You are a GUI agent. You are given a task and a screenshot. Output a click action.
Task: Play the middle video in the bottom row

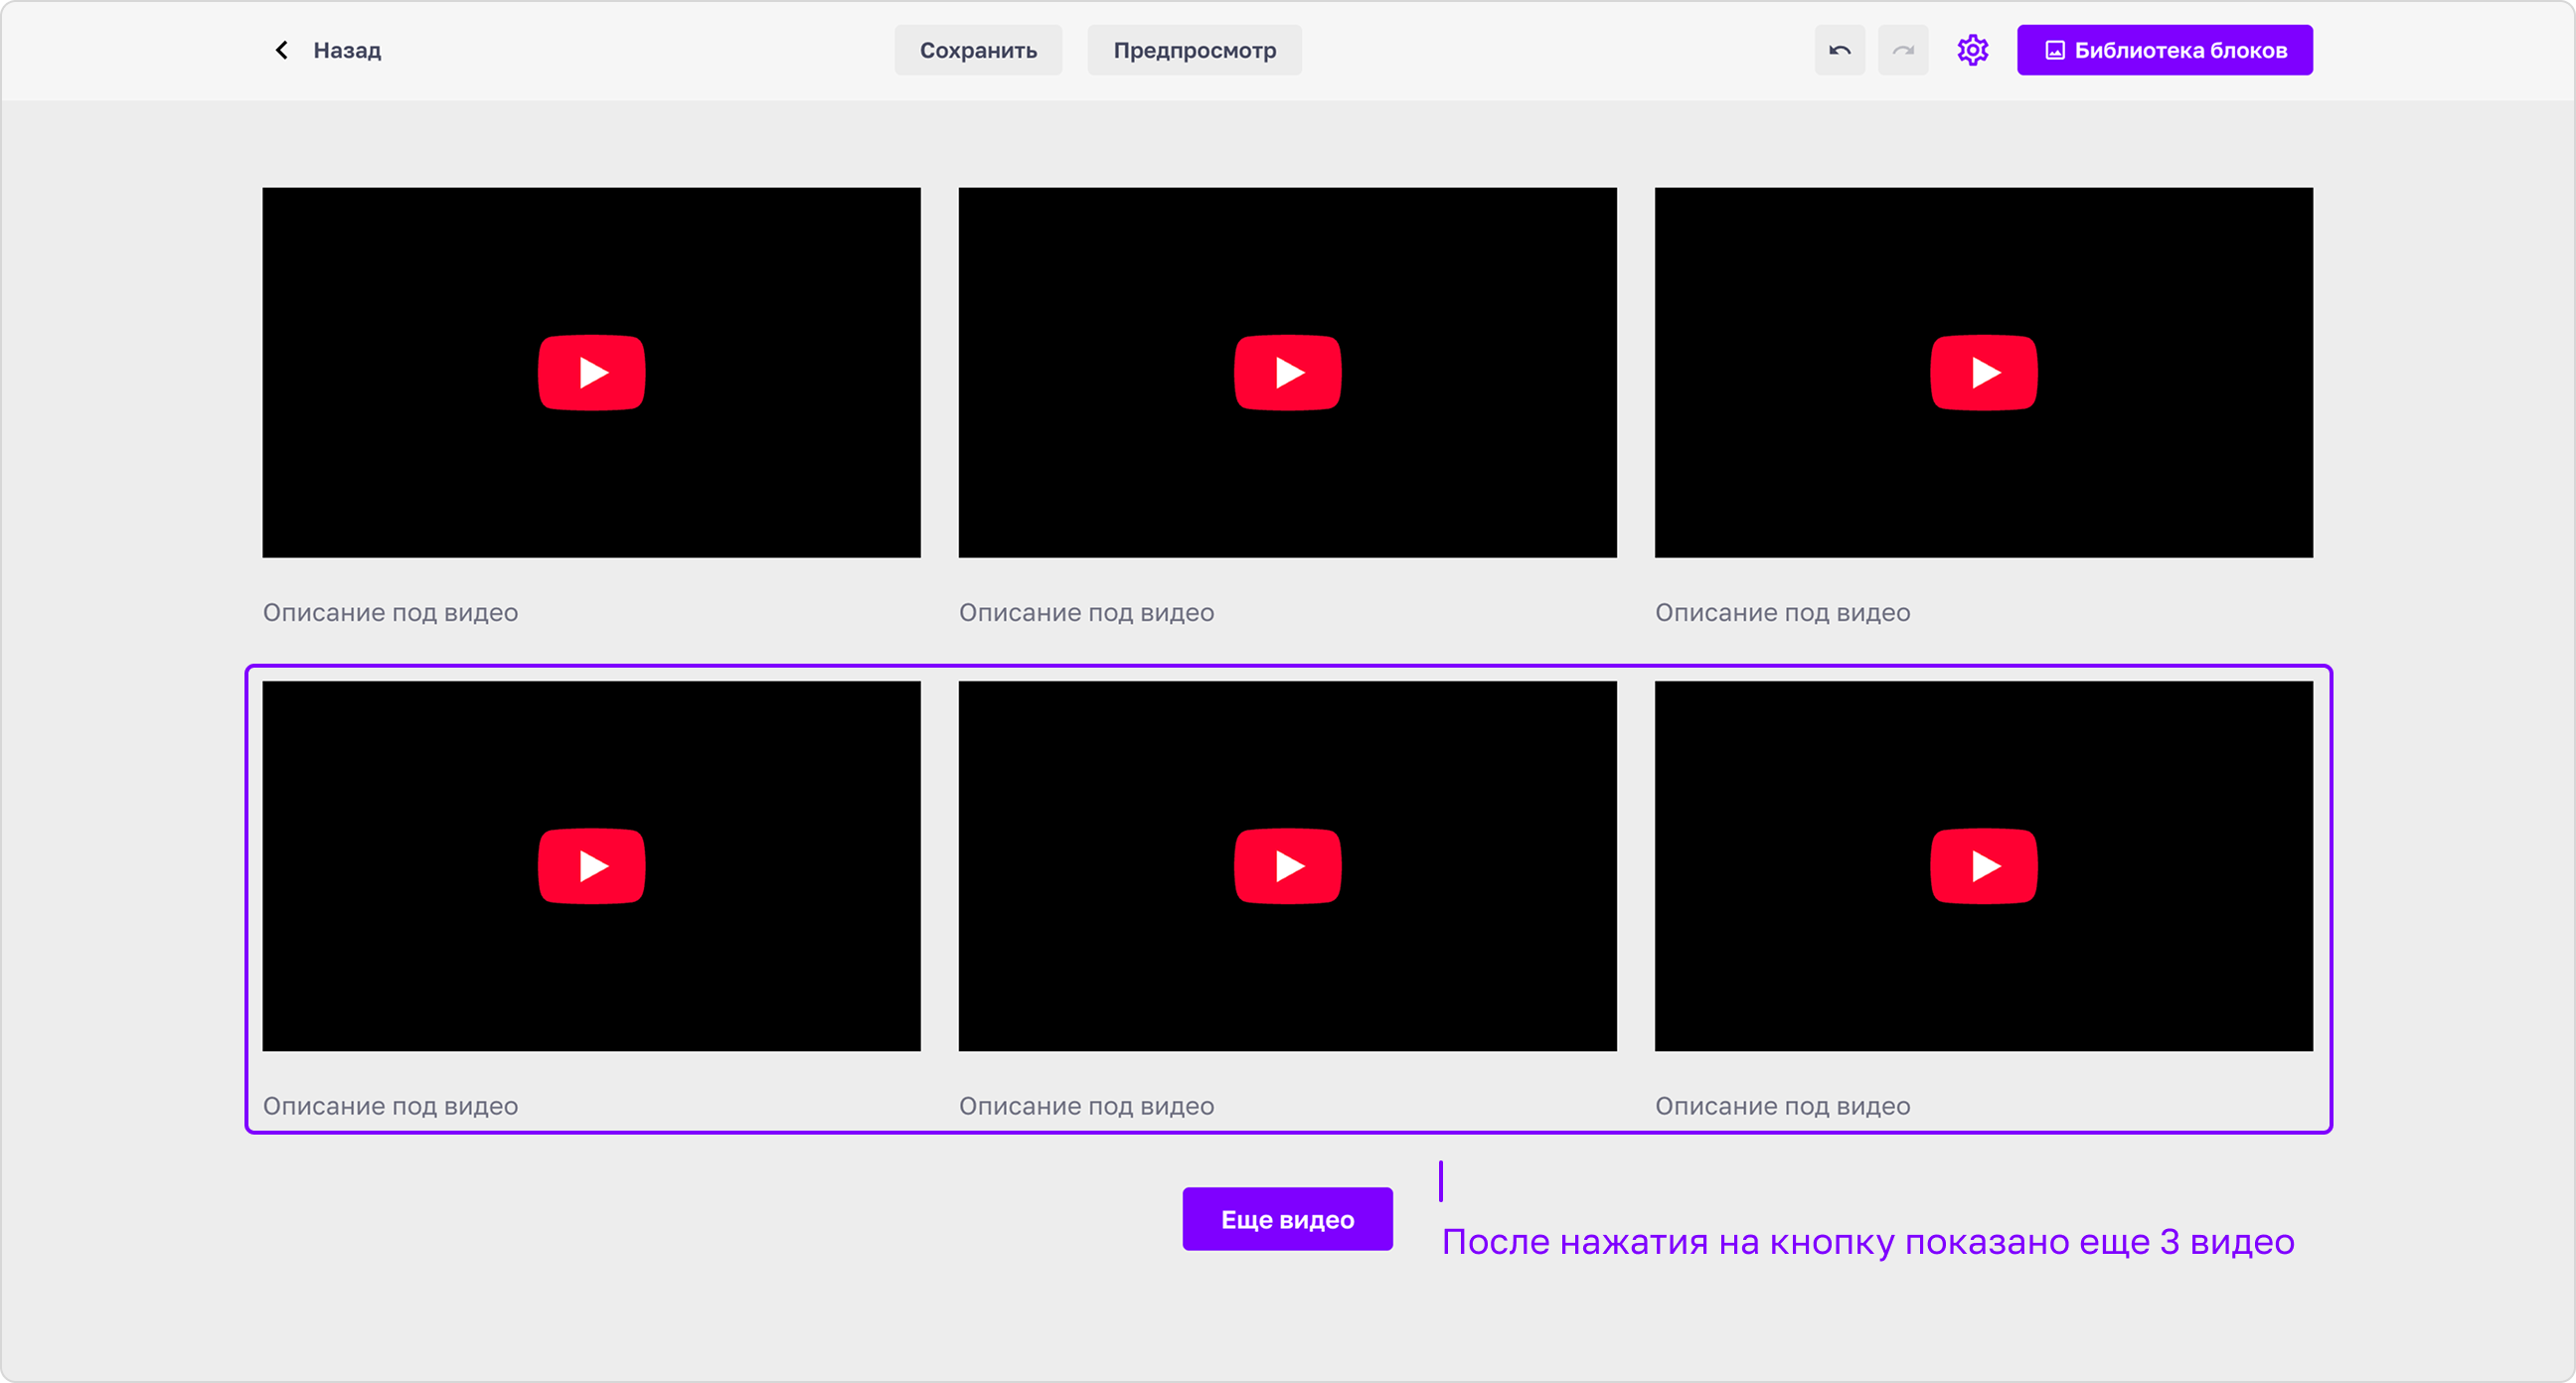click(1287, 865)
